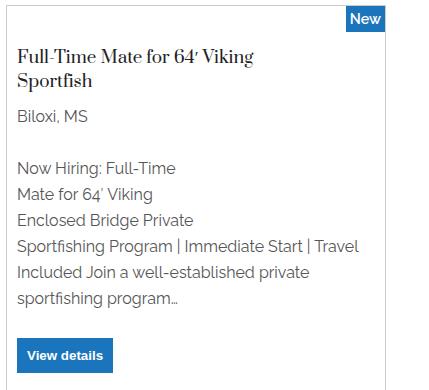The height and width of the screenshot is (390, 429).
Task: Click the truncated 'sportfishing program…' ending text
Action: tap(97, 299)
